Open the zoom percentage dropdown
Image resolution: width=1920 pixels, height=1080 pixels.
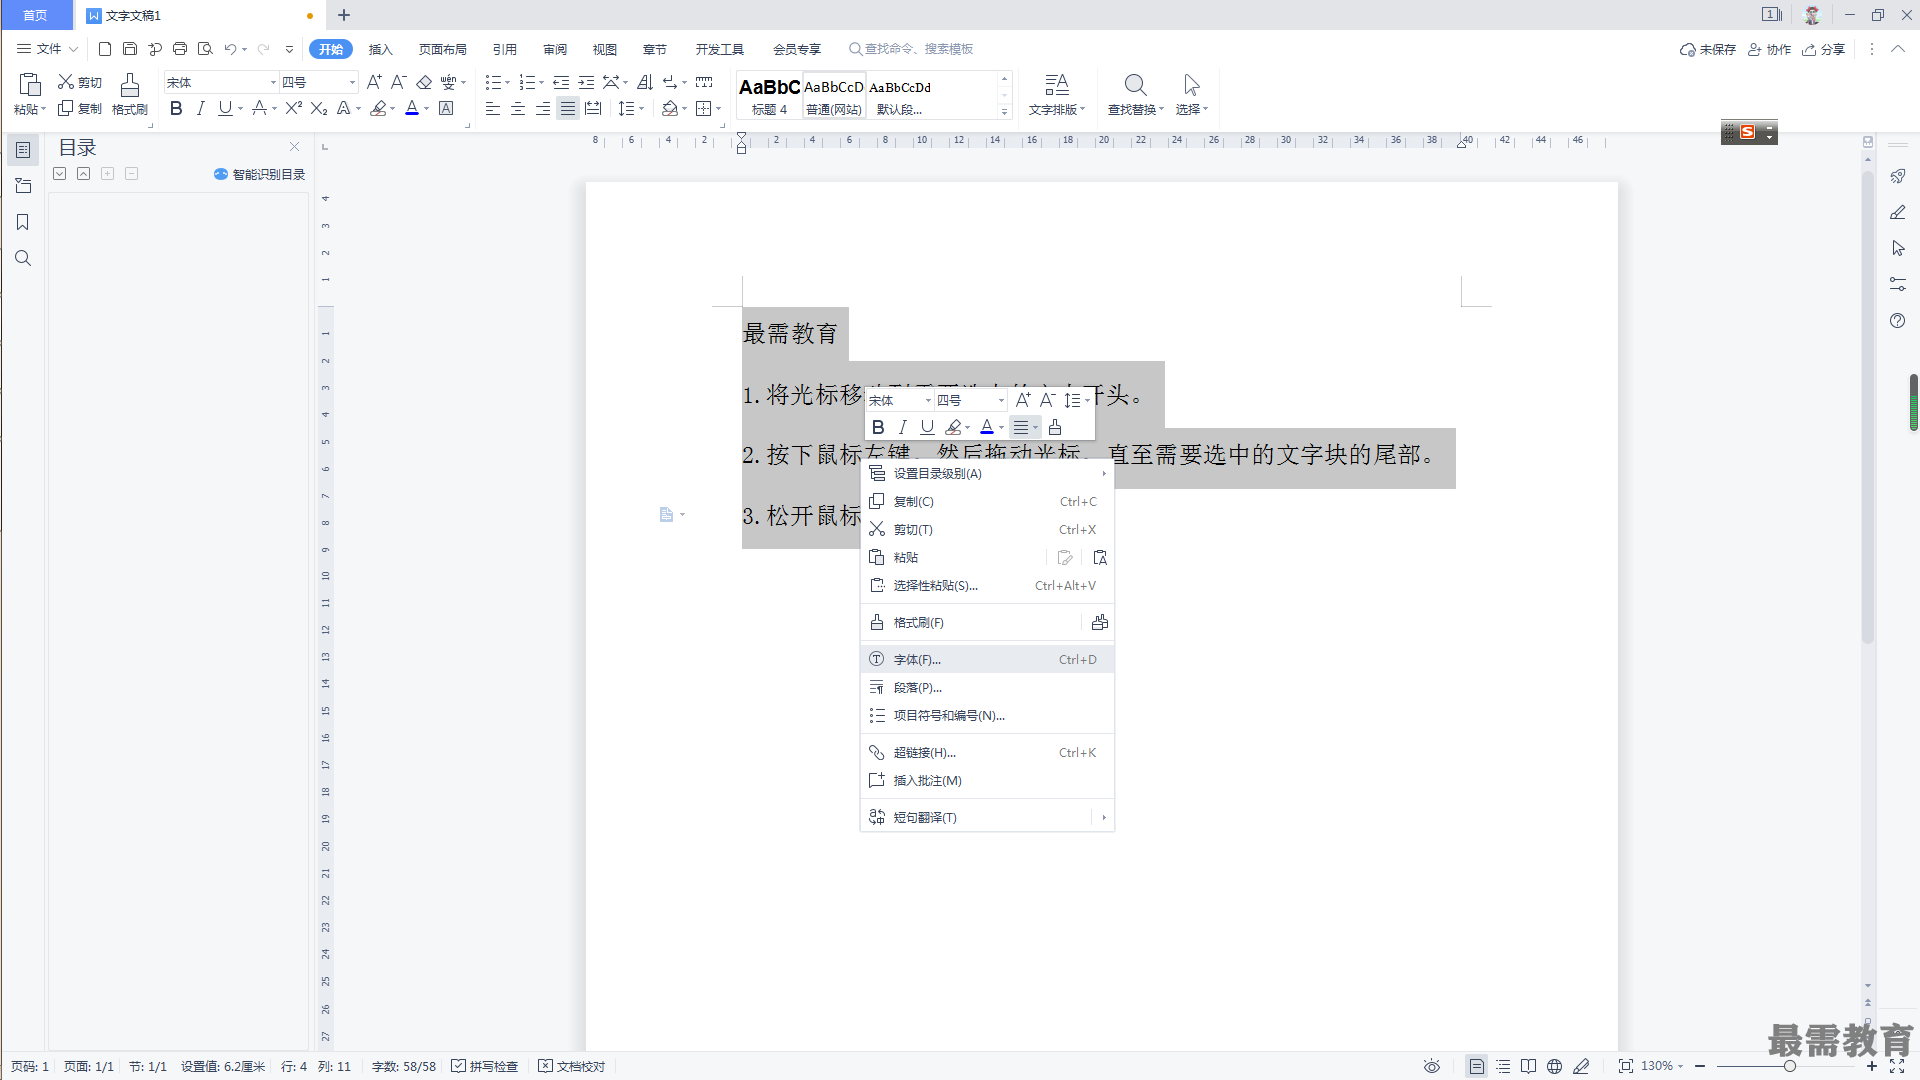click(1680, 1066)
